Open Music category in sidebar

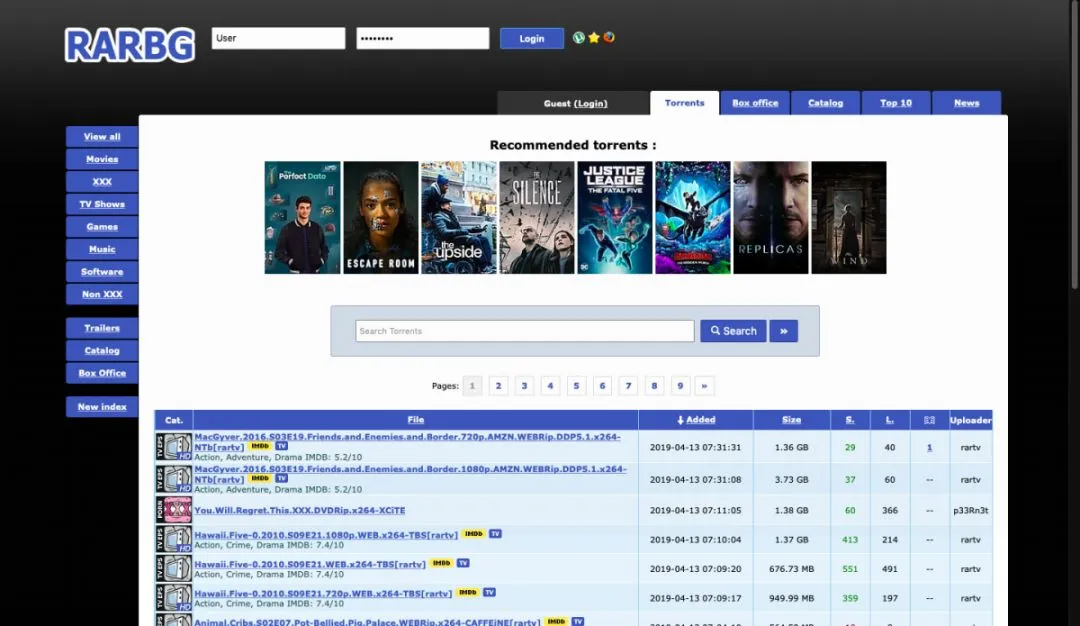(102, 249)
